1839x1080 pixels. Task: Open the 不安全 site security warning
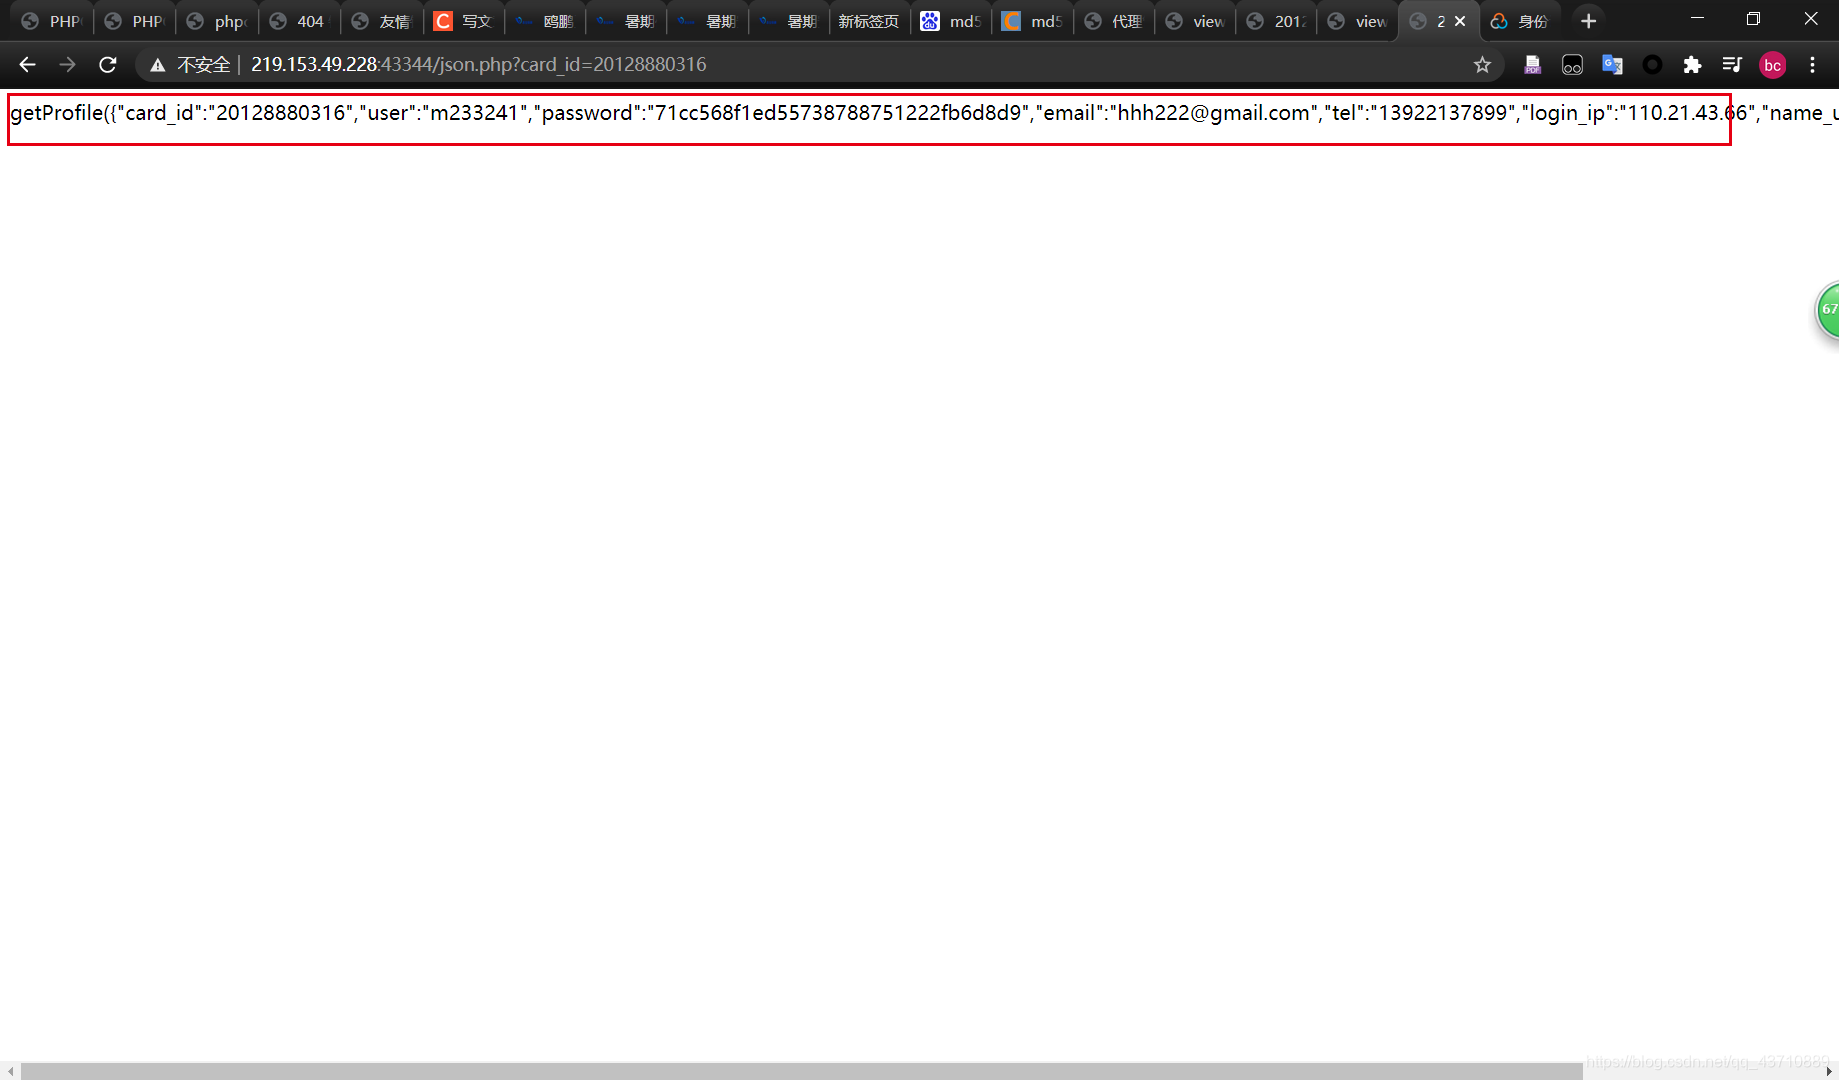click(190, 65)
